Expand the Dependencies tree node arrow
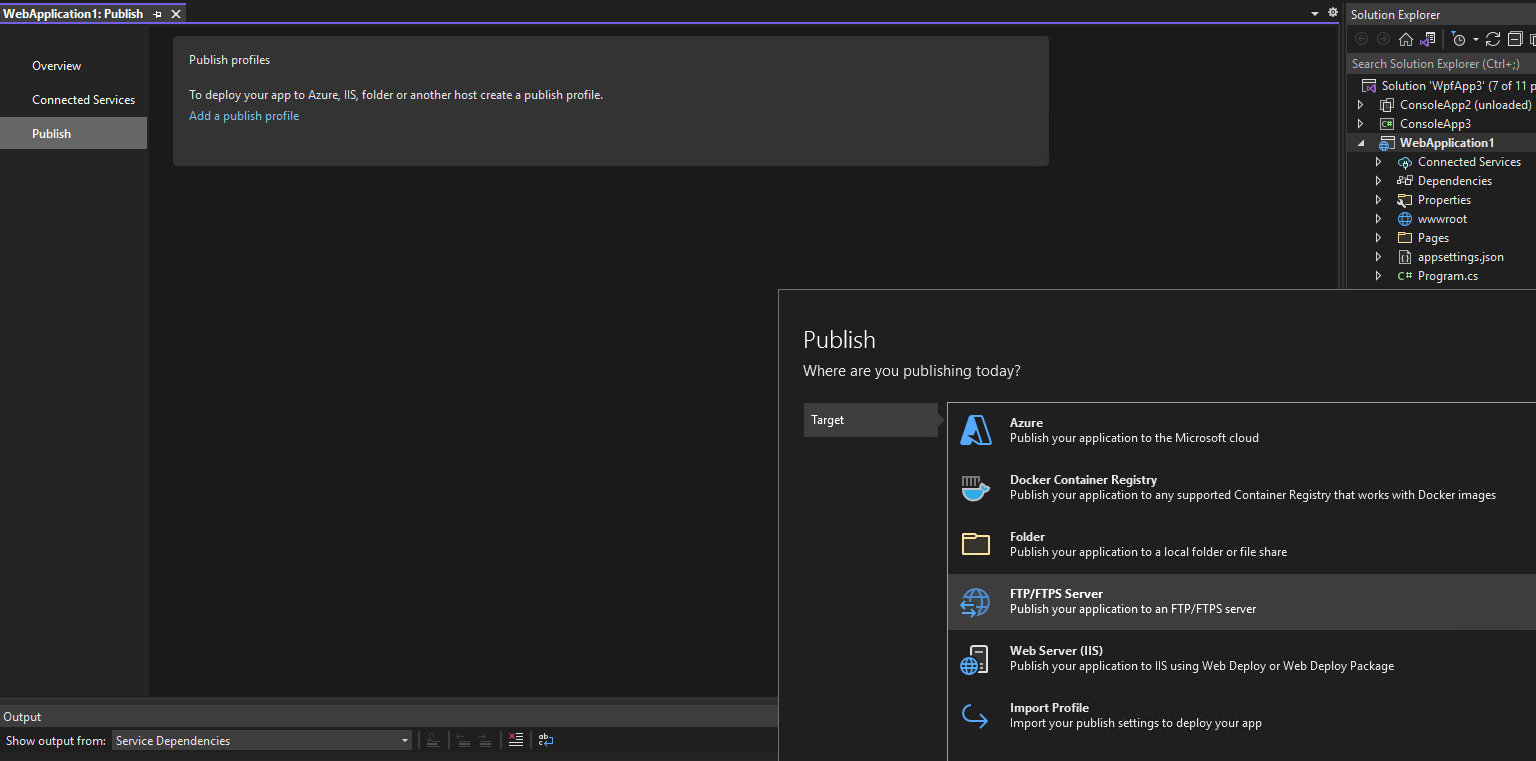Screen dimensions: 1536x761 [1378, 181]
